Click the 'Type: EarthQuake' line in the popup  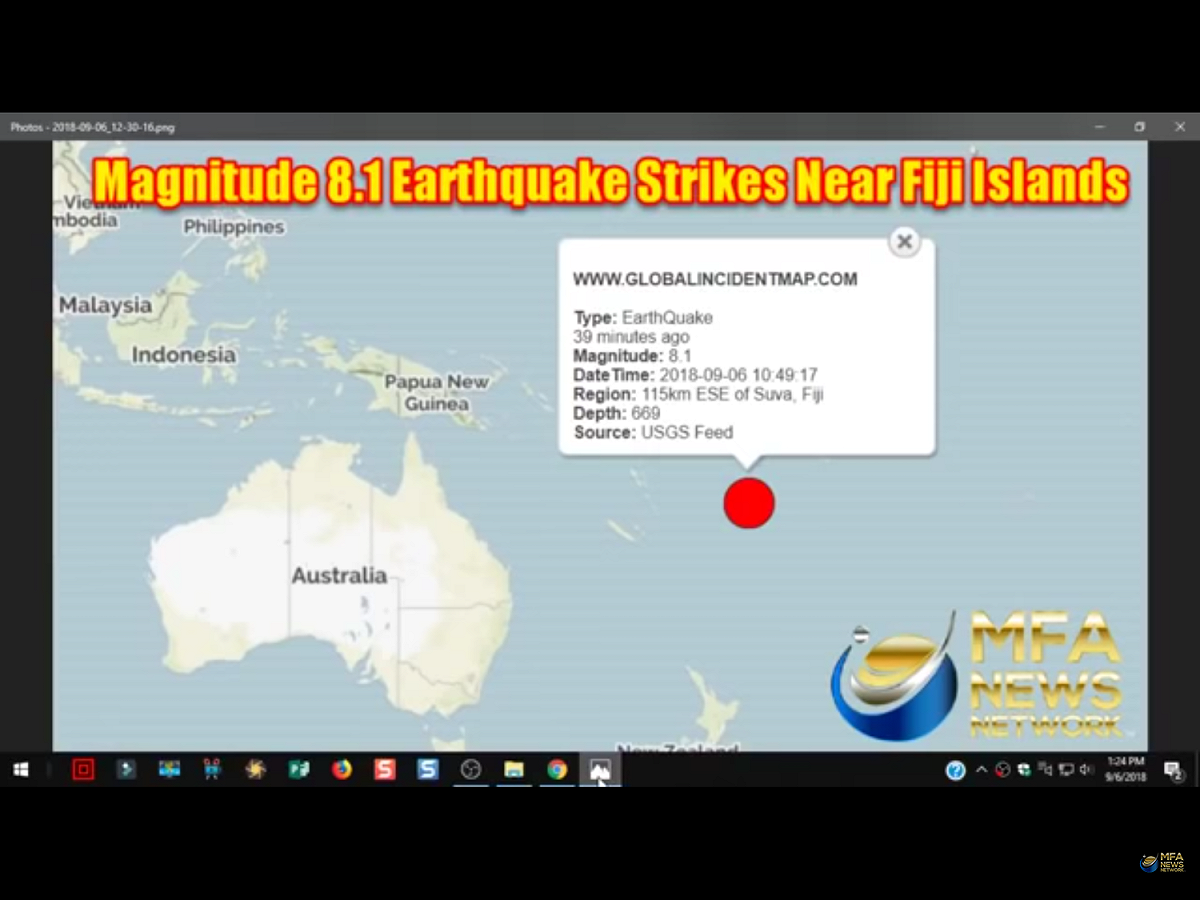pyautogui.click(x=643, y=318)
